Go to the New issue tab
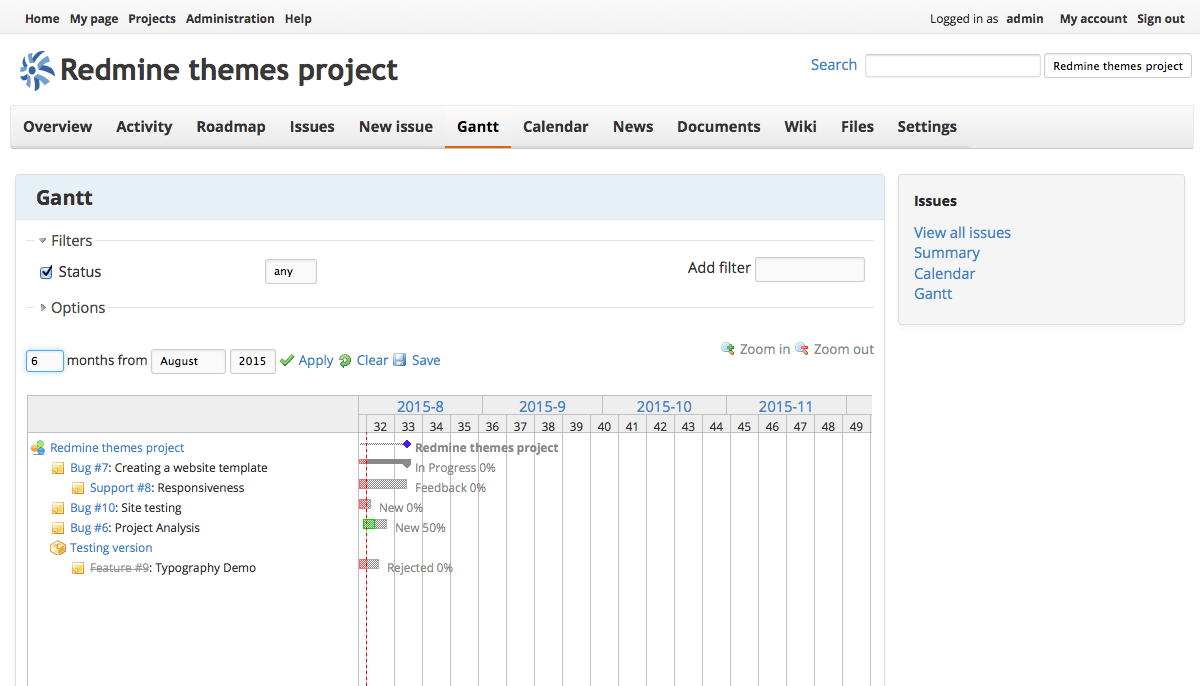The height and width of the screenshot is (686, 1200). point(396,127)
